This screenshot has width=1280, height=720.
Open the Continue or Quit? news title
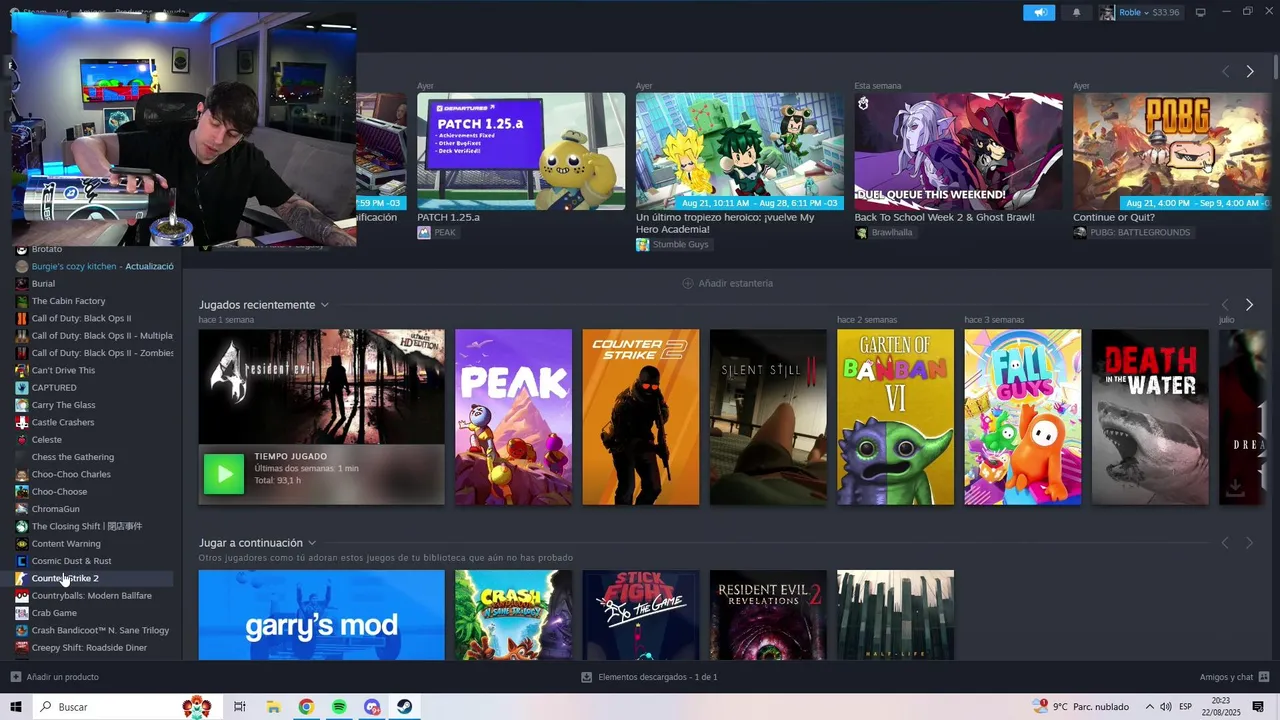(1114, 217)
